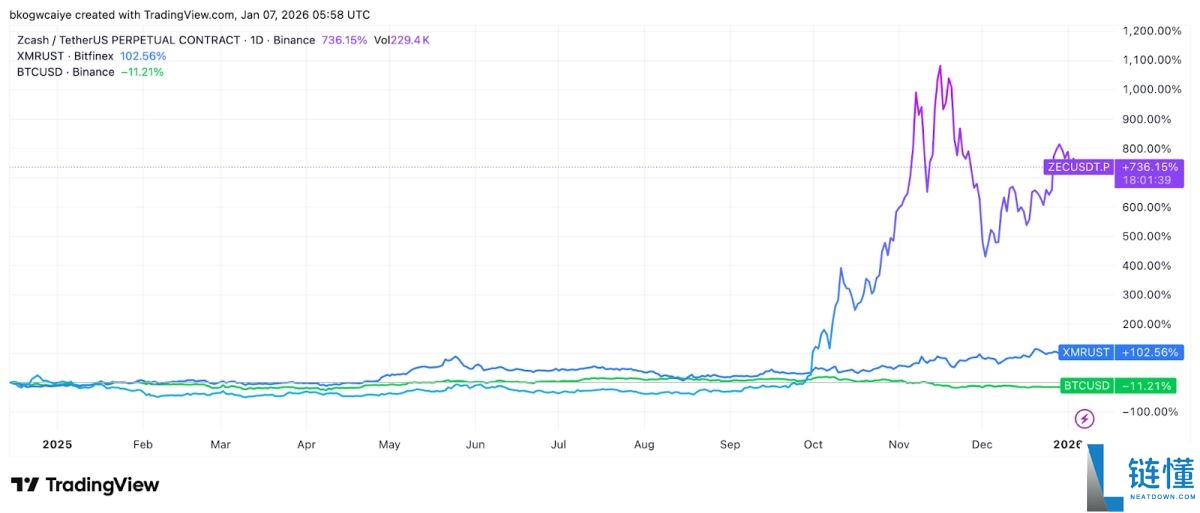Select the XMRUST Bitfinex legend line
Image resolution: width=1200 pixels, height=513 pixels.
[x=65, y=56]
